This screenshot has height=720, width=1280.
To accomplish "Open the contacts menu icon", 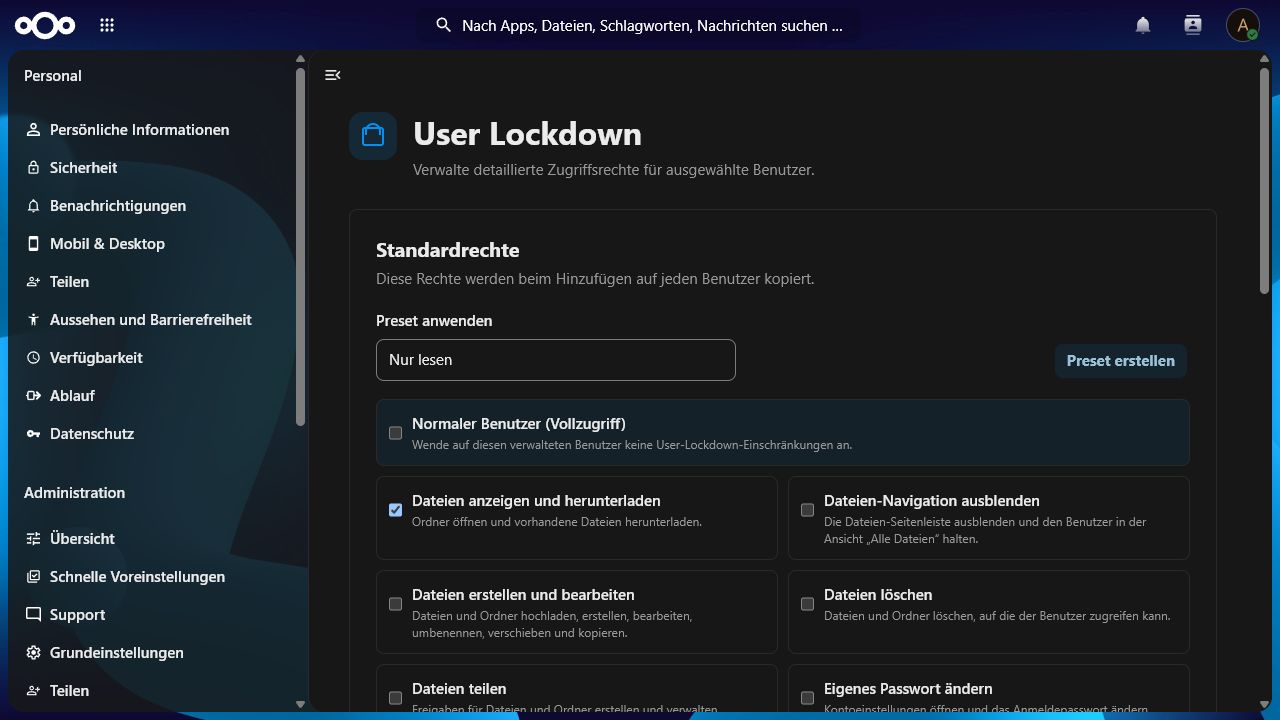I will click(1193, 26).
